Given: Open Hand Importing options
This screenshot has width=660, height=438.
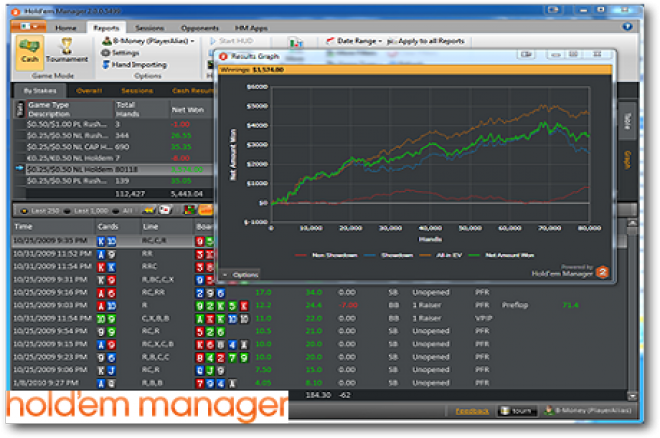Looking at the screenshot, I should [x=135, y=64].
